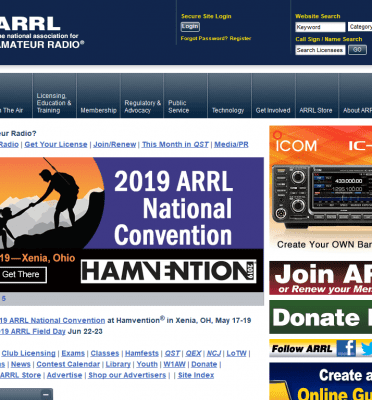
Task: Click the Get There button on the banner
Action: (22, 275)
